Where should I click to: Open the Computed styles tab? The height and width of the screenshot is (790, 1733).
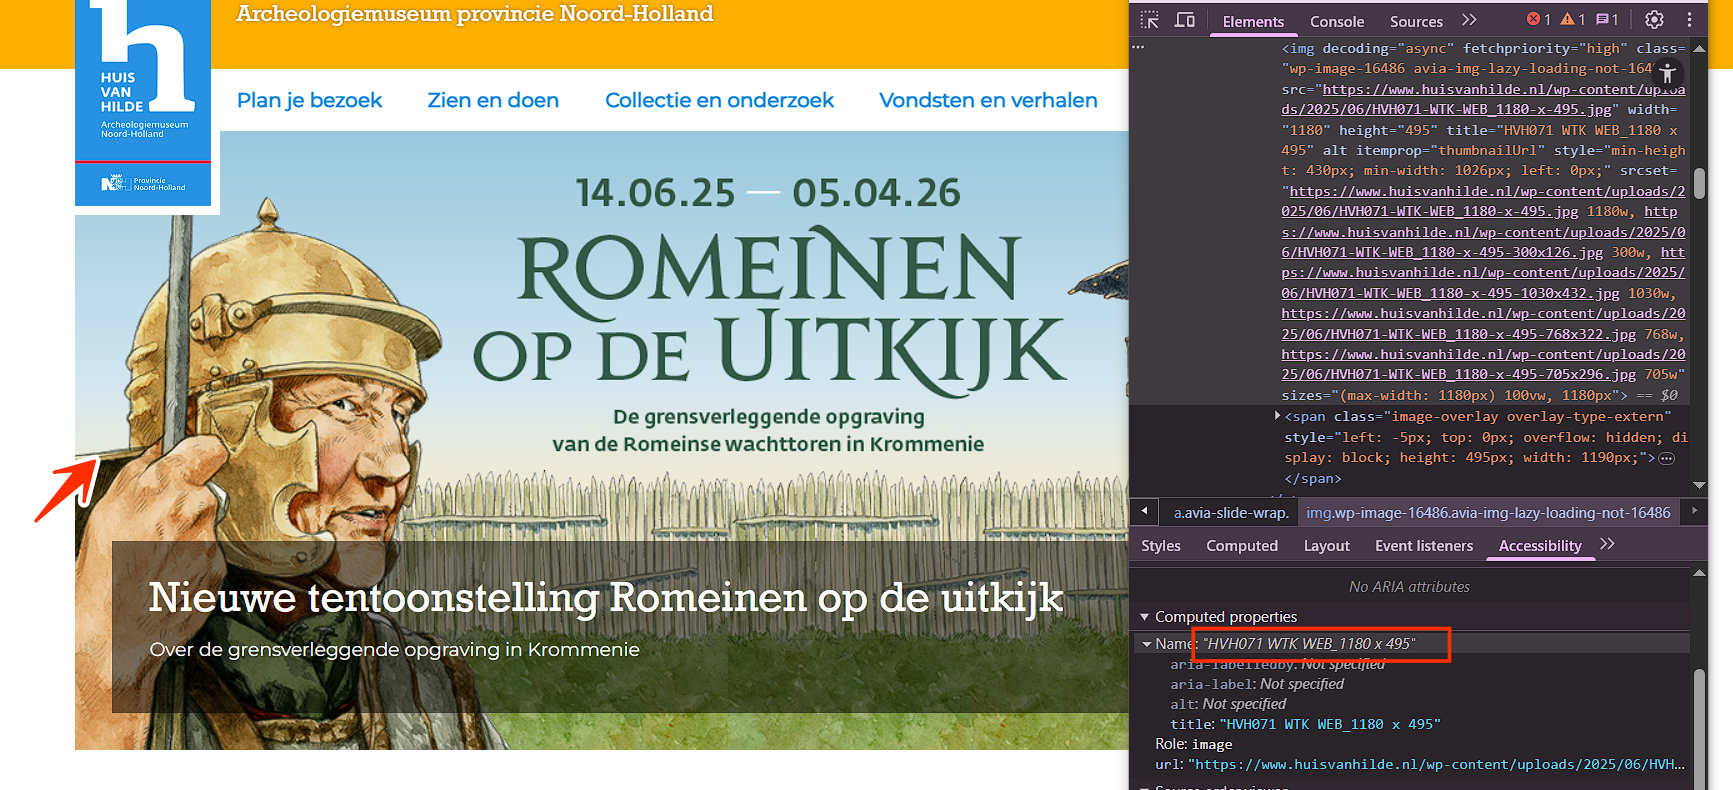1241,546
